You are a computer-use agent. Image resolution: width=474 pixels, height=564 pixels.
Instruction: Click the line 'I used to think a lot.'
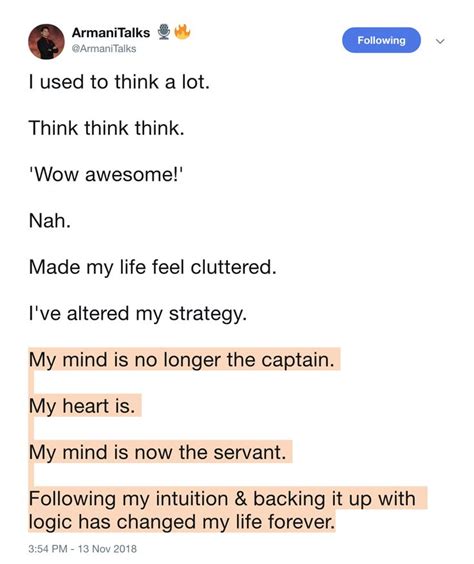(119, 82)
